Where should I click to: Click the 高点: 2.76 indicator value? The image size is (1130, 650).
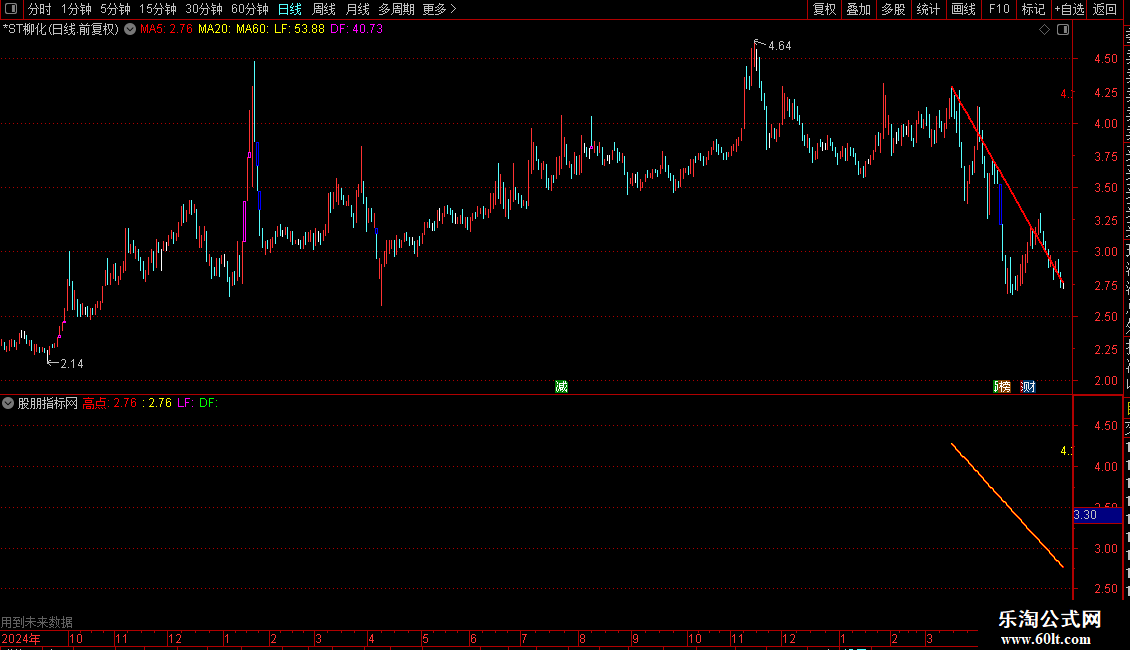point(110,404)
